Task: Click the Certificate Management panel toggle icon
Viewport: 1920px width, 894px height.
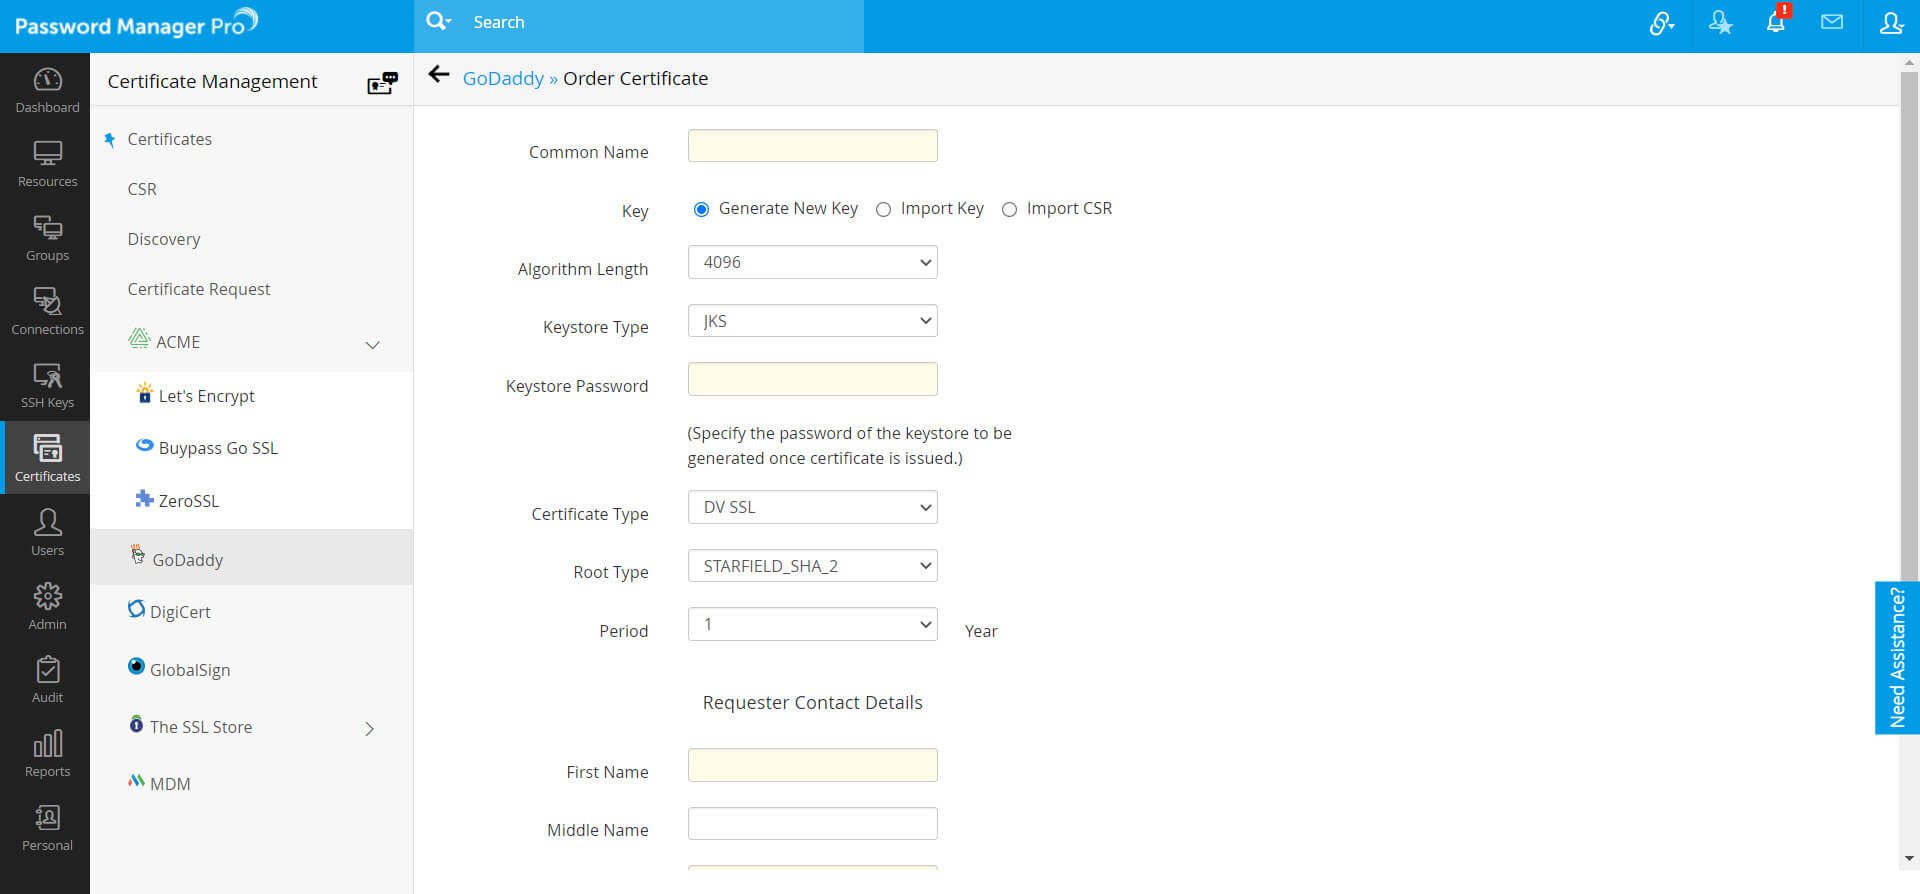Action: (382, 83)
